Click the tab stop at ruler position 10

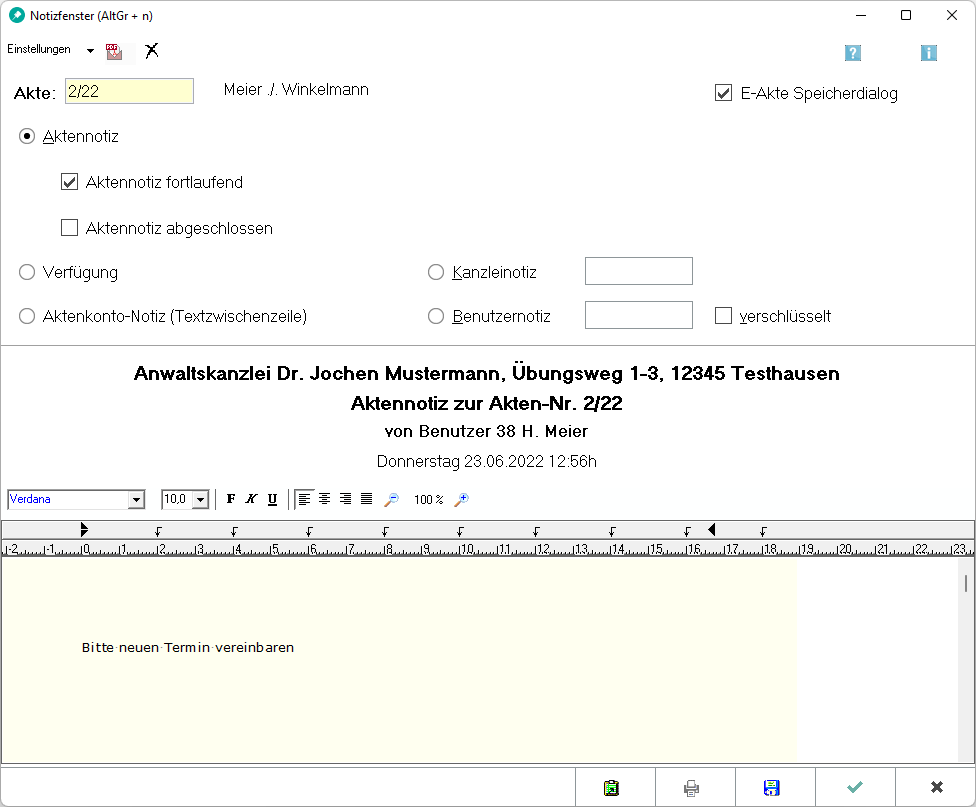pyautogui.click(x=460, y=531)
